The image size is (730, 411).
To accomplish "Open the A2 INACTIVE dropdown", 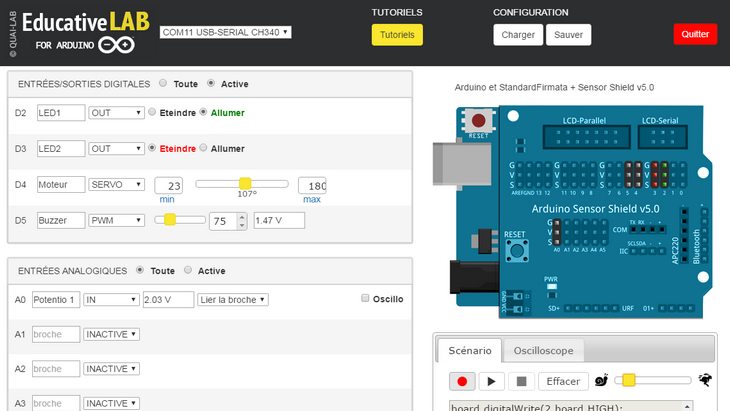I will 111,369.
